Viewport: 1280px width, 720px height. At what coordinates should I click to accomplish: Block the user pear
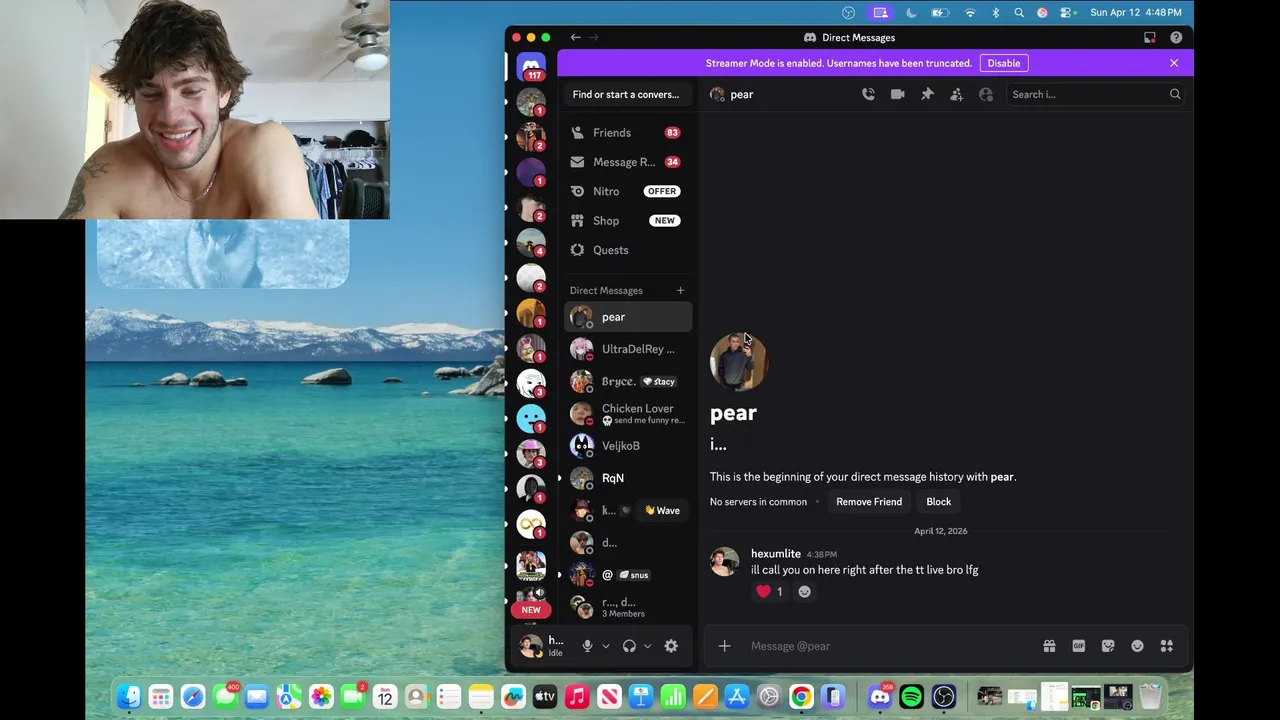coord(938,502)
